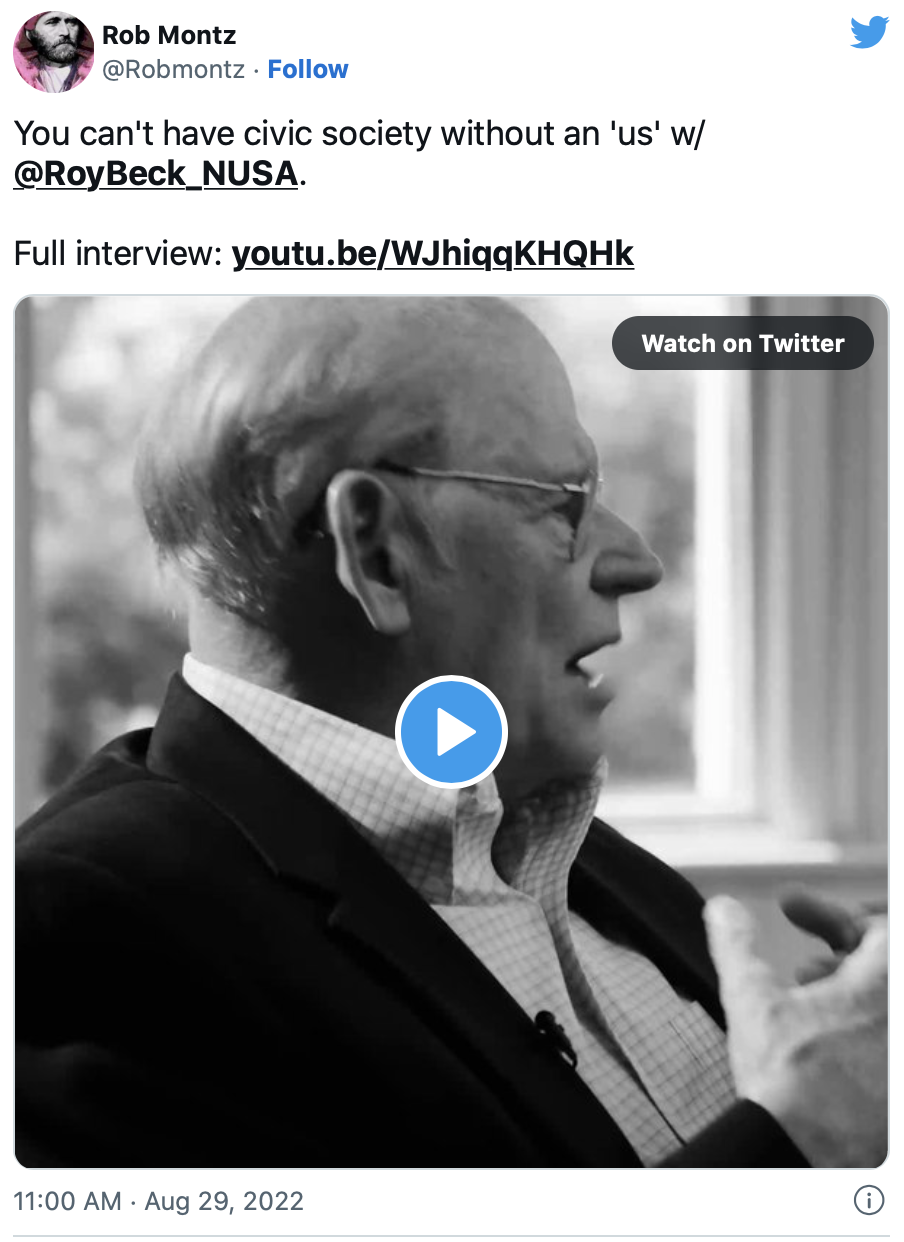This screenshot has height=1242, width=904.
Task: Play the video with the blue play button
Action: coord(452,733)
